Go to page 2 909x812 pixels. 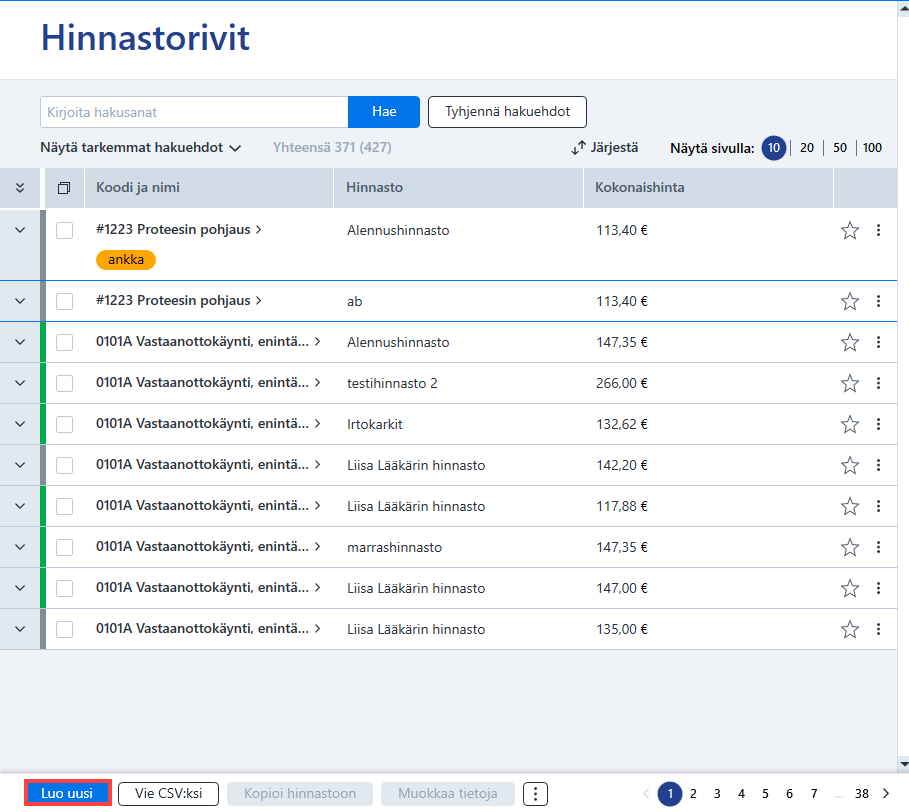pos(693,793)
